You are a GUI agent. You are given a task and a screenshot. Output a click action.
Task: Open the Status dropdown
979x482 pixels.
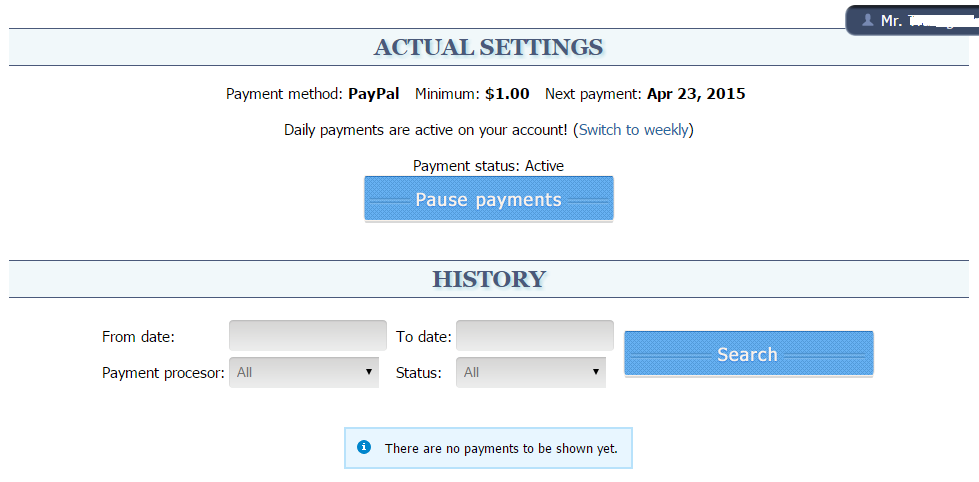coord(531,372)
